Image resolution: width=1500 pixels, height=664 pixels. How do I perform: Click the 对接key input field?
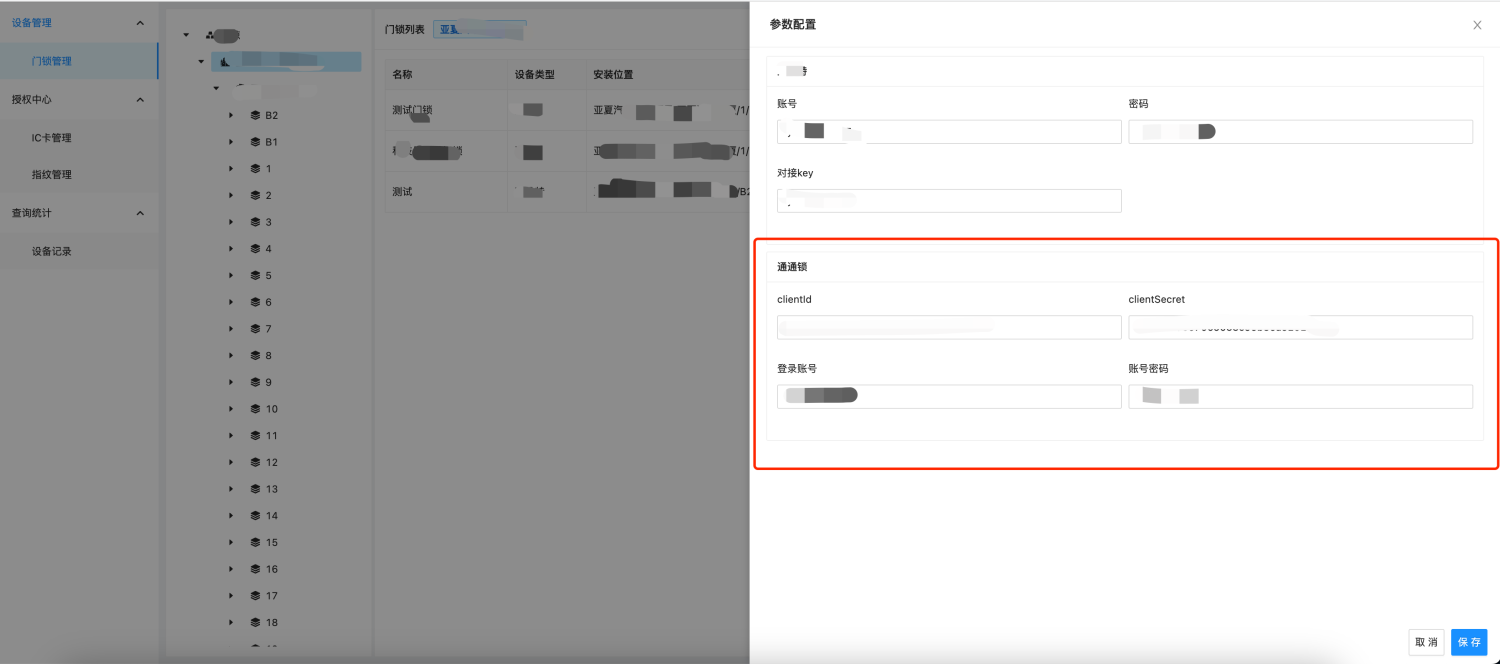coord(948,201)
